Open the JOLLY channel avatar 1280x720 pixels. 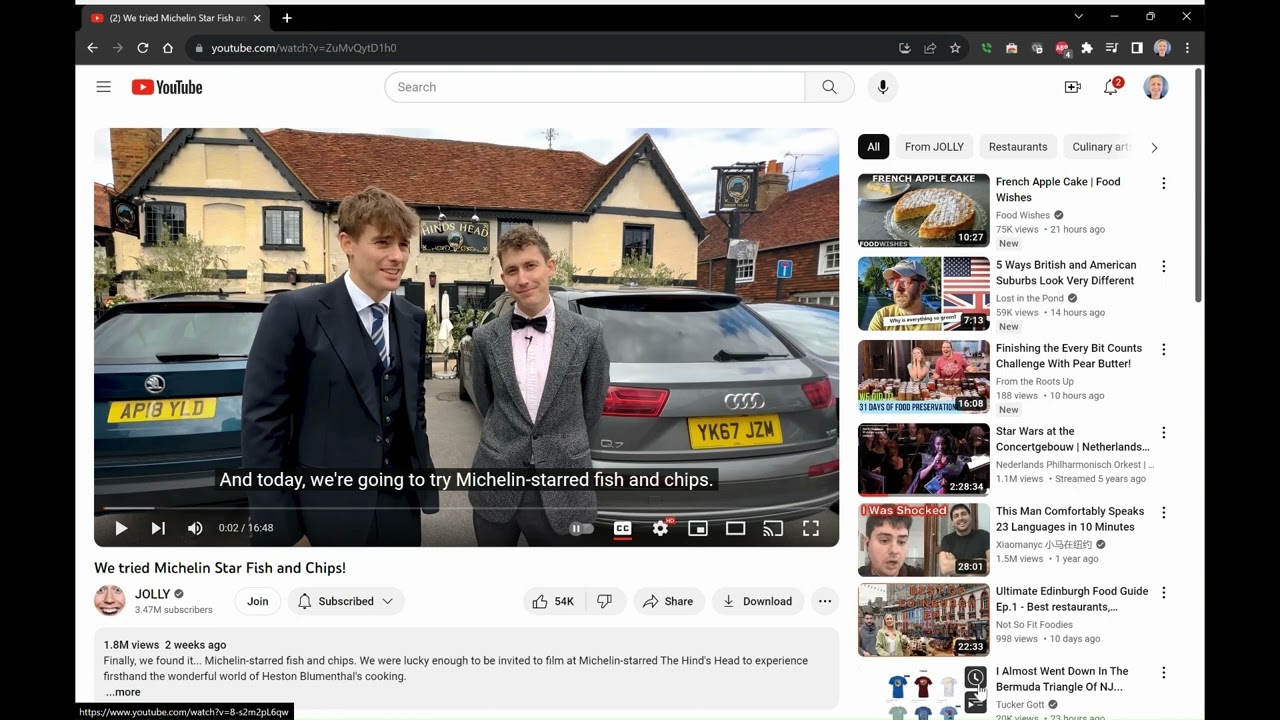tap(110, 601)
